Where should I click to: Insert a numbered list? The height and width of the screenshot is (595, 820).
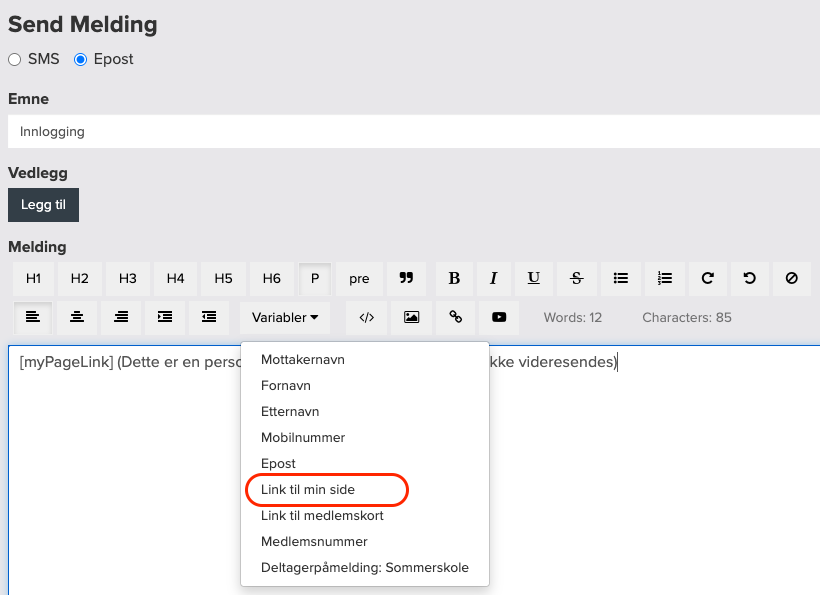coord(665,279)
